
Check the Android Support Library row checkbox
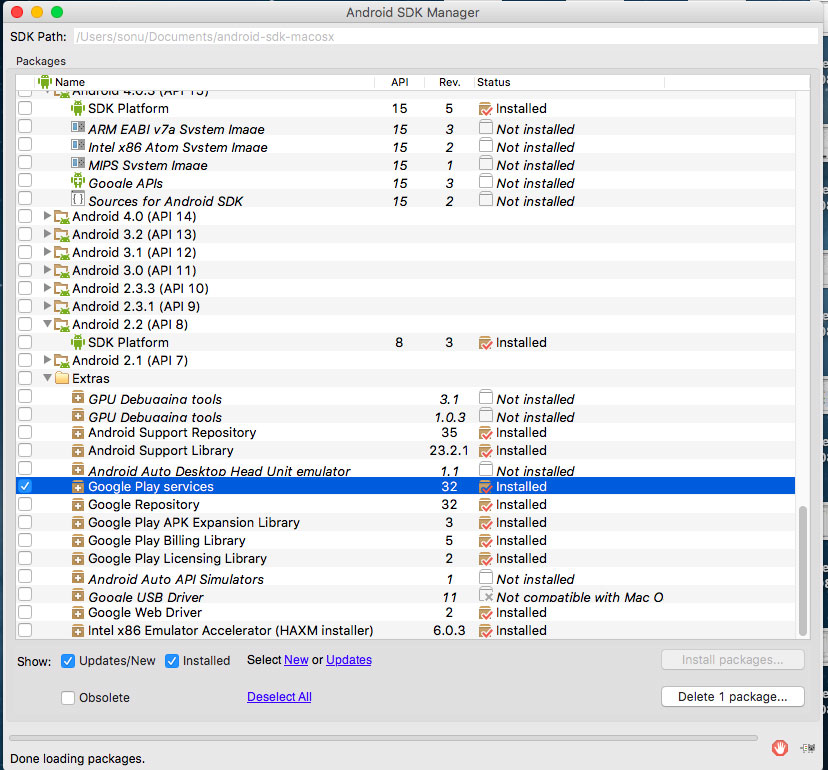[x=24, y=450]
